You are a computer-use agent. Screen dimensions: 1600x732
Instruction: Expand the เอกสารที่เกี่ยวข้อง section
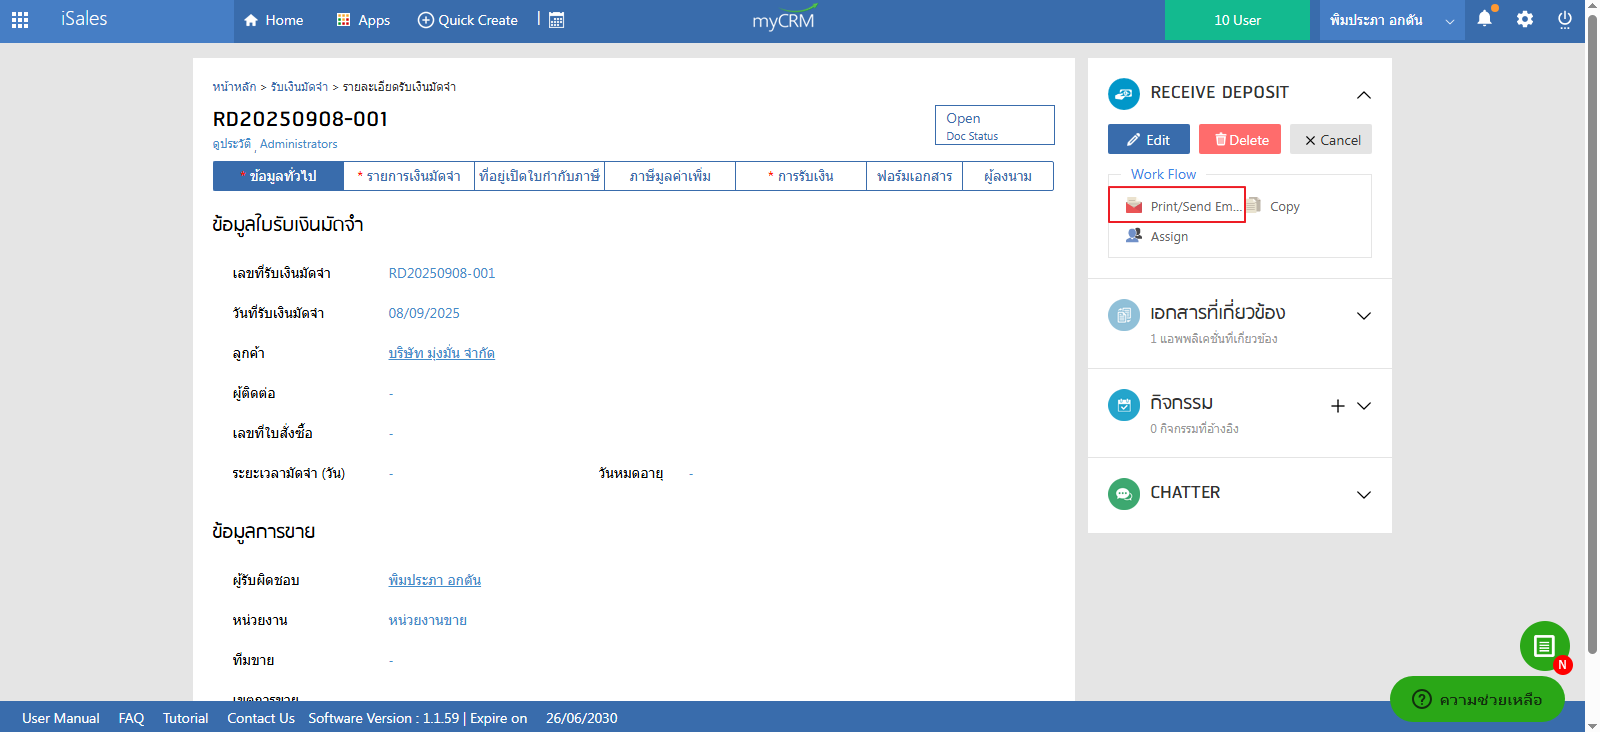point(1363,316)
